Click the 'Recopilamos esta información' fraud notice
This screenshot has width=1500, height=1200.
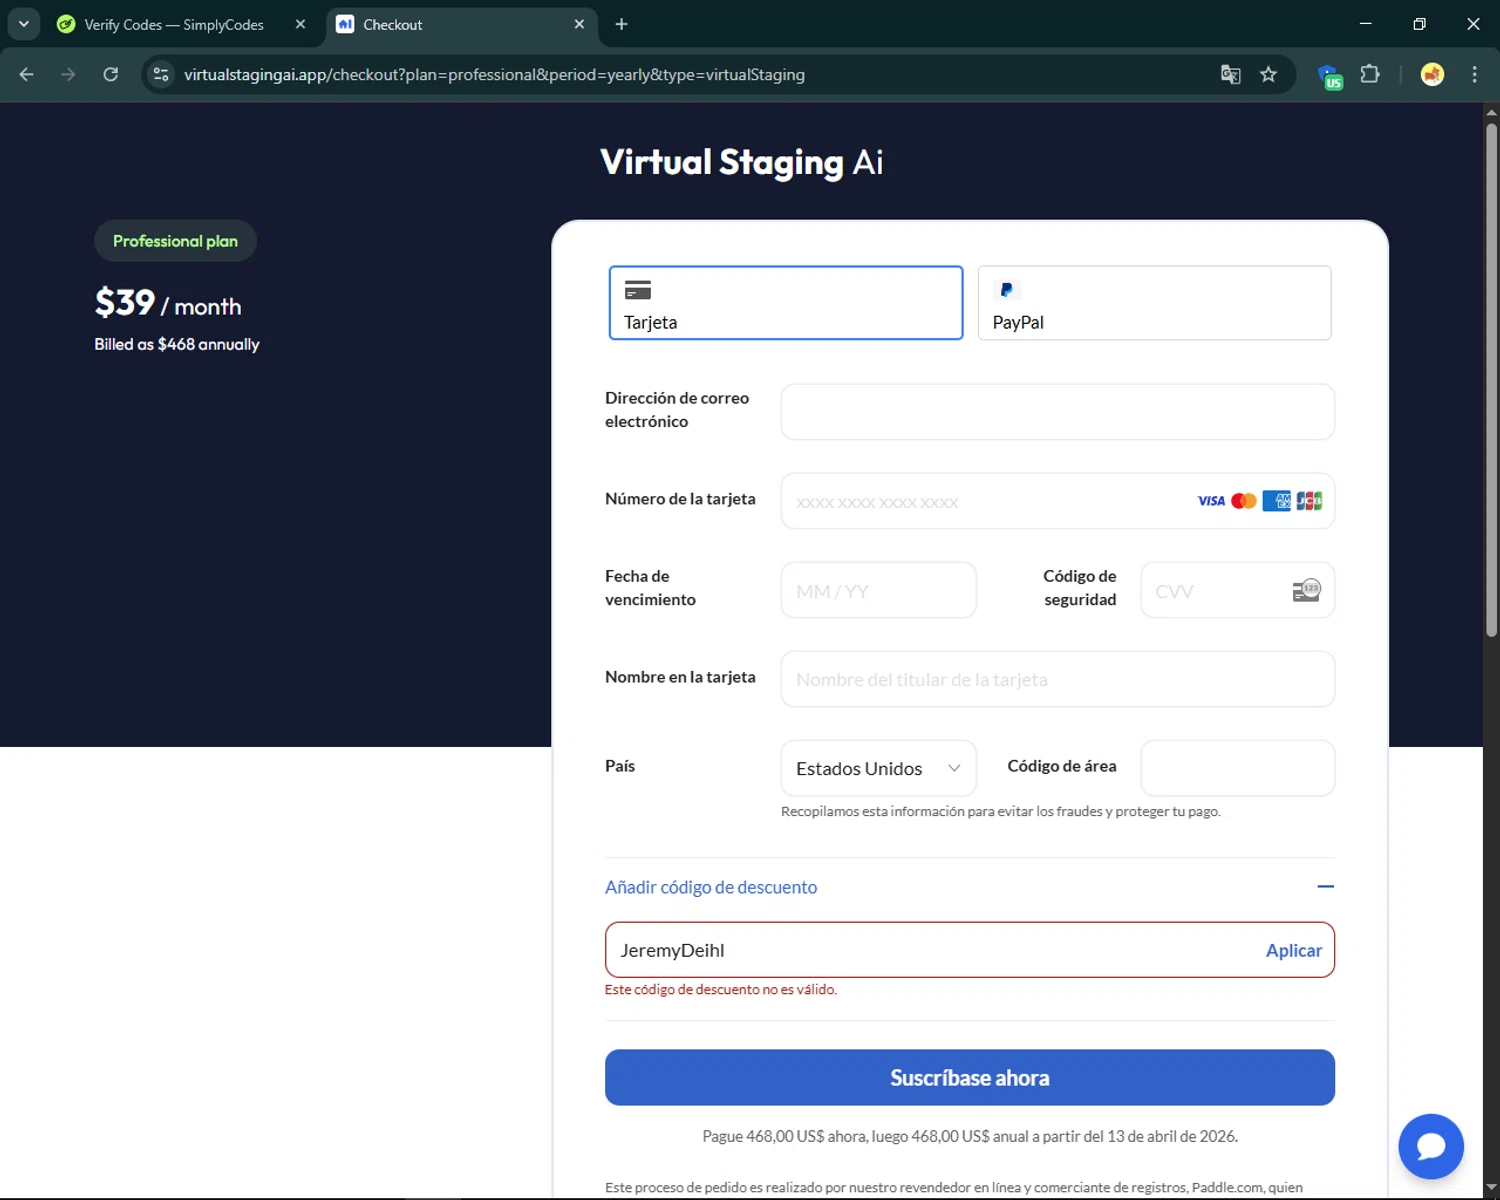(x=1000, y=811)
